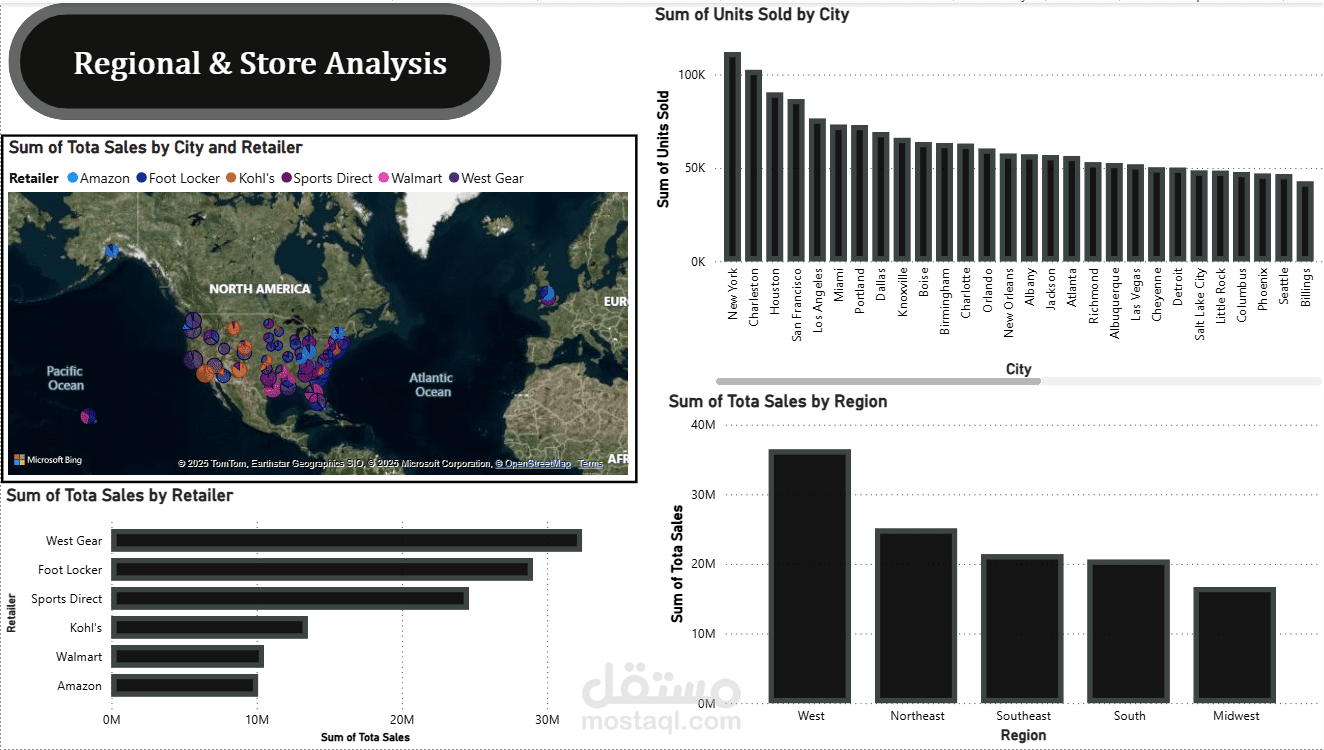Select the Miami units sold bar
This screenshot has height=750, width=1324.
(838, 193)
